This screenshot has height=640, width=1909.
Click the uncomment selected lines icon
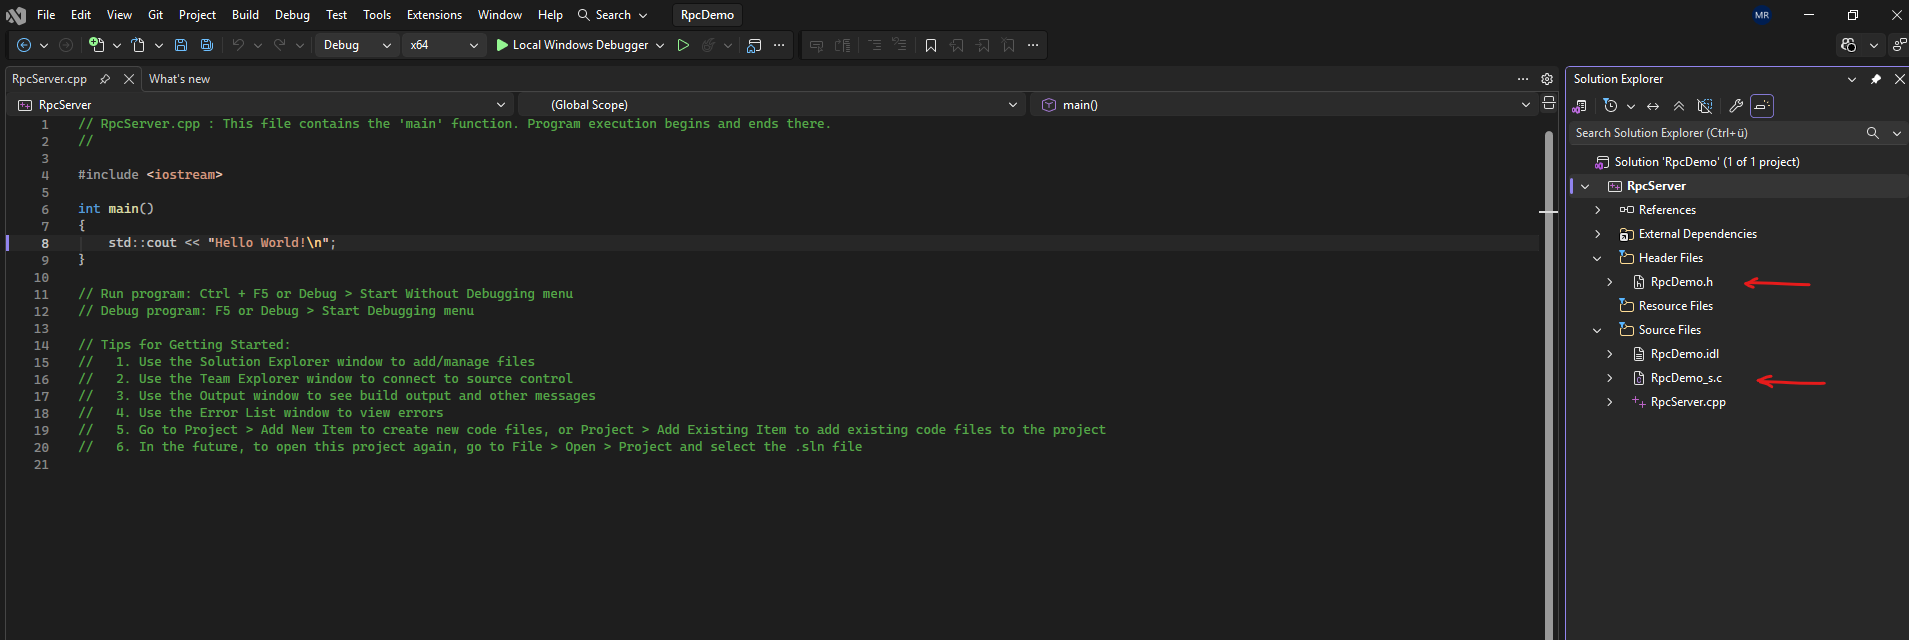[843, 45]
